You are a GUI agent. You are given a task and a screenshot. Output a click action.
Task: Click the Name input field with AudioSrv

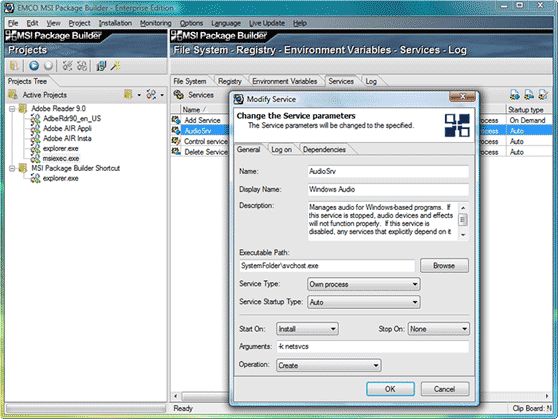388,172
